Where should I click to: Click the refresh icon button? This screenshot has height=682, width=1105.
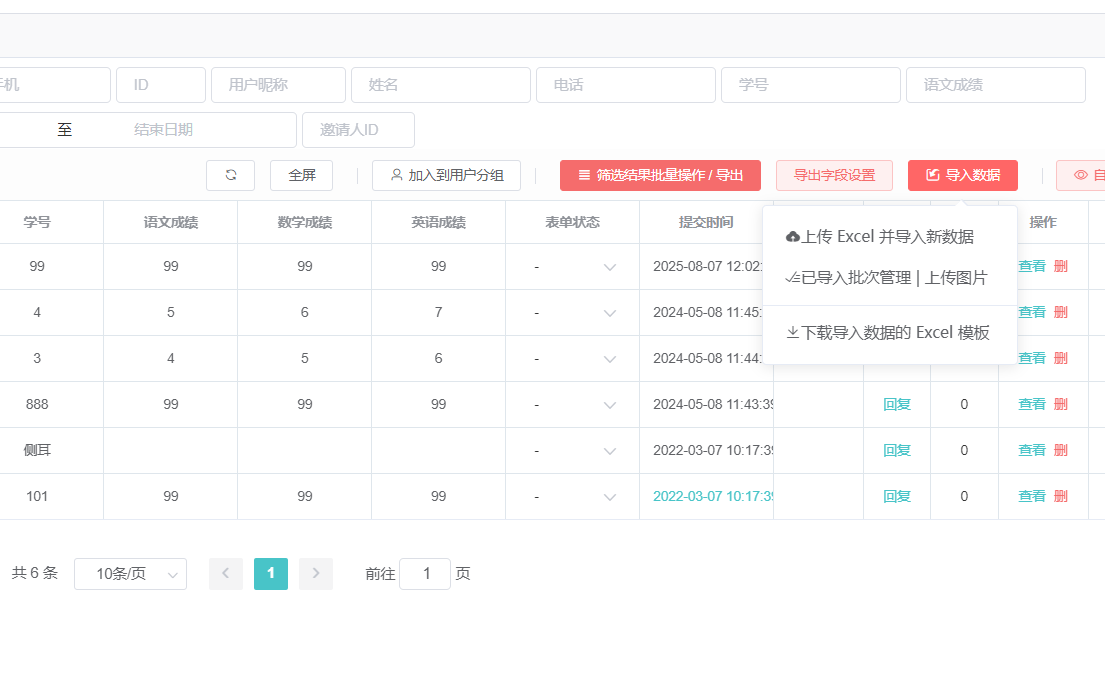(230, 175)
